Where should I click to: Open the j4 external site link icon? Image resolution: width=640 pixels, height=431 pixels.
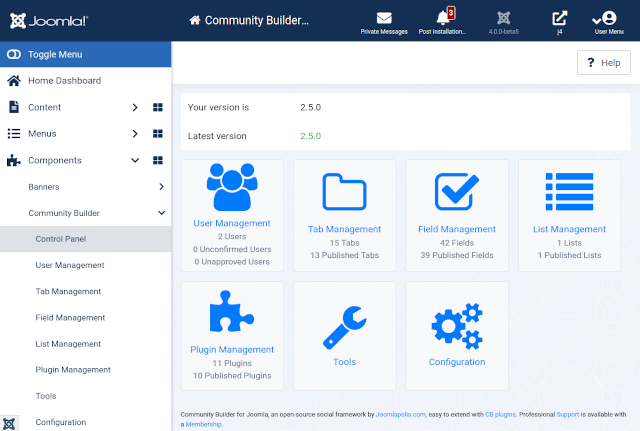pyautogui.click(x=560, y=18)
